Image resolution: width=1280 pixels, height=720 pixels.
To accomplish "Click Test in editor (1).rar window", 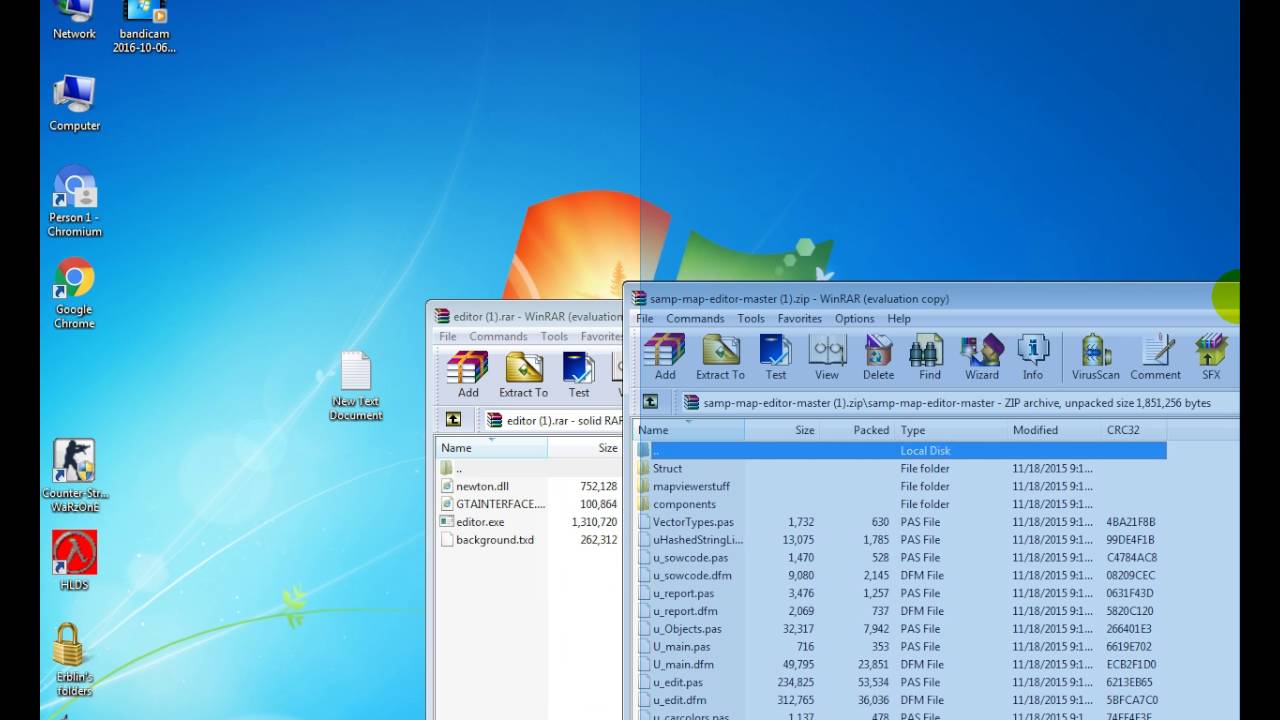I will coord(579,375).
